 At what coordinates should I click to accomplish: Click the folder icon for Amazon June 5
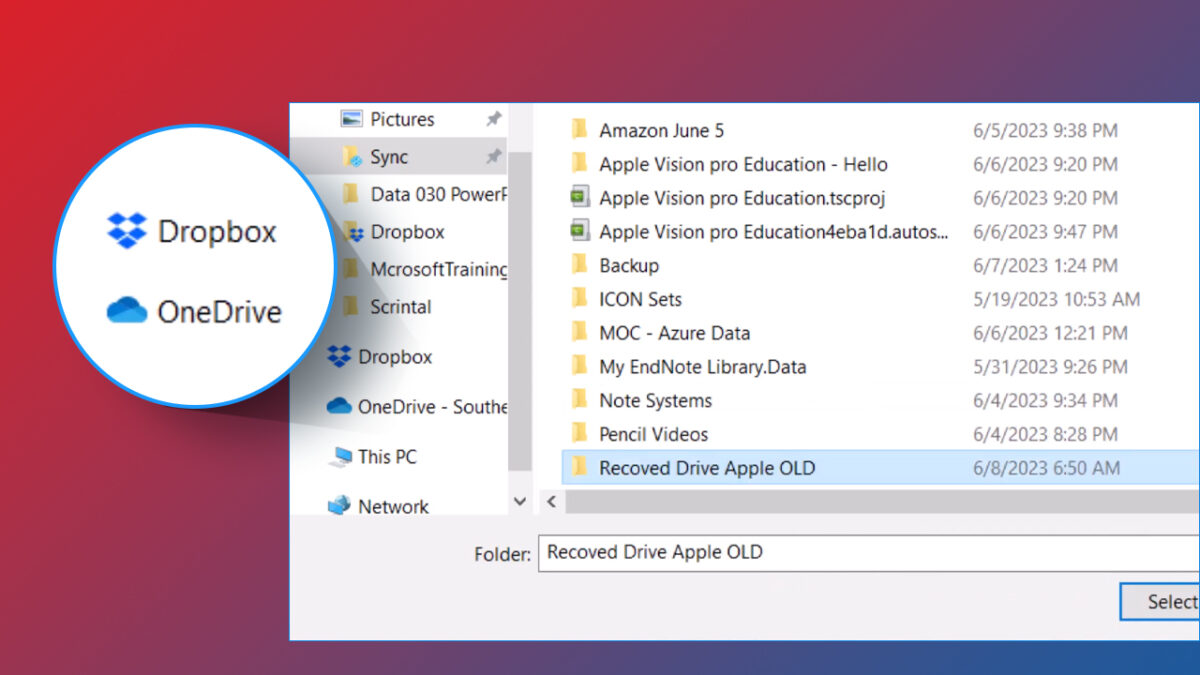[x=578, y=130]
